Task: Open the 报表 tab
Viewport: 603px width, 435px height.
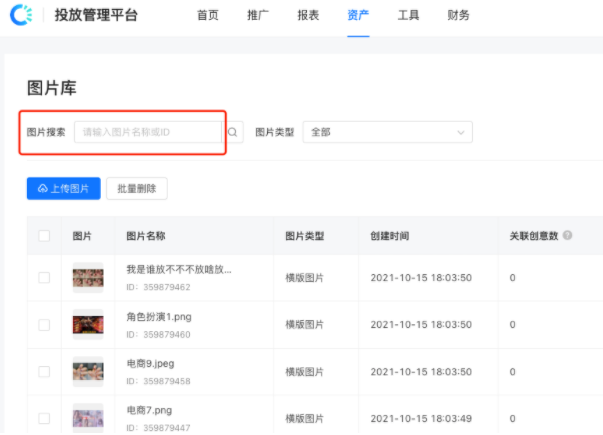Action: click(308, 15)
